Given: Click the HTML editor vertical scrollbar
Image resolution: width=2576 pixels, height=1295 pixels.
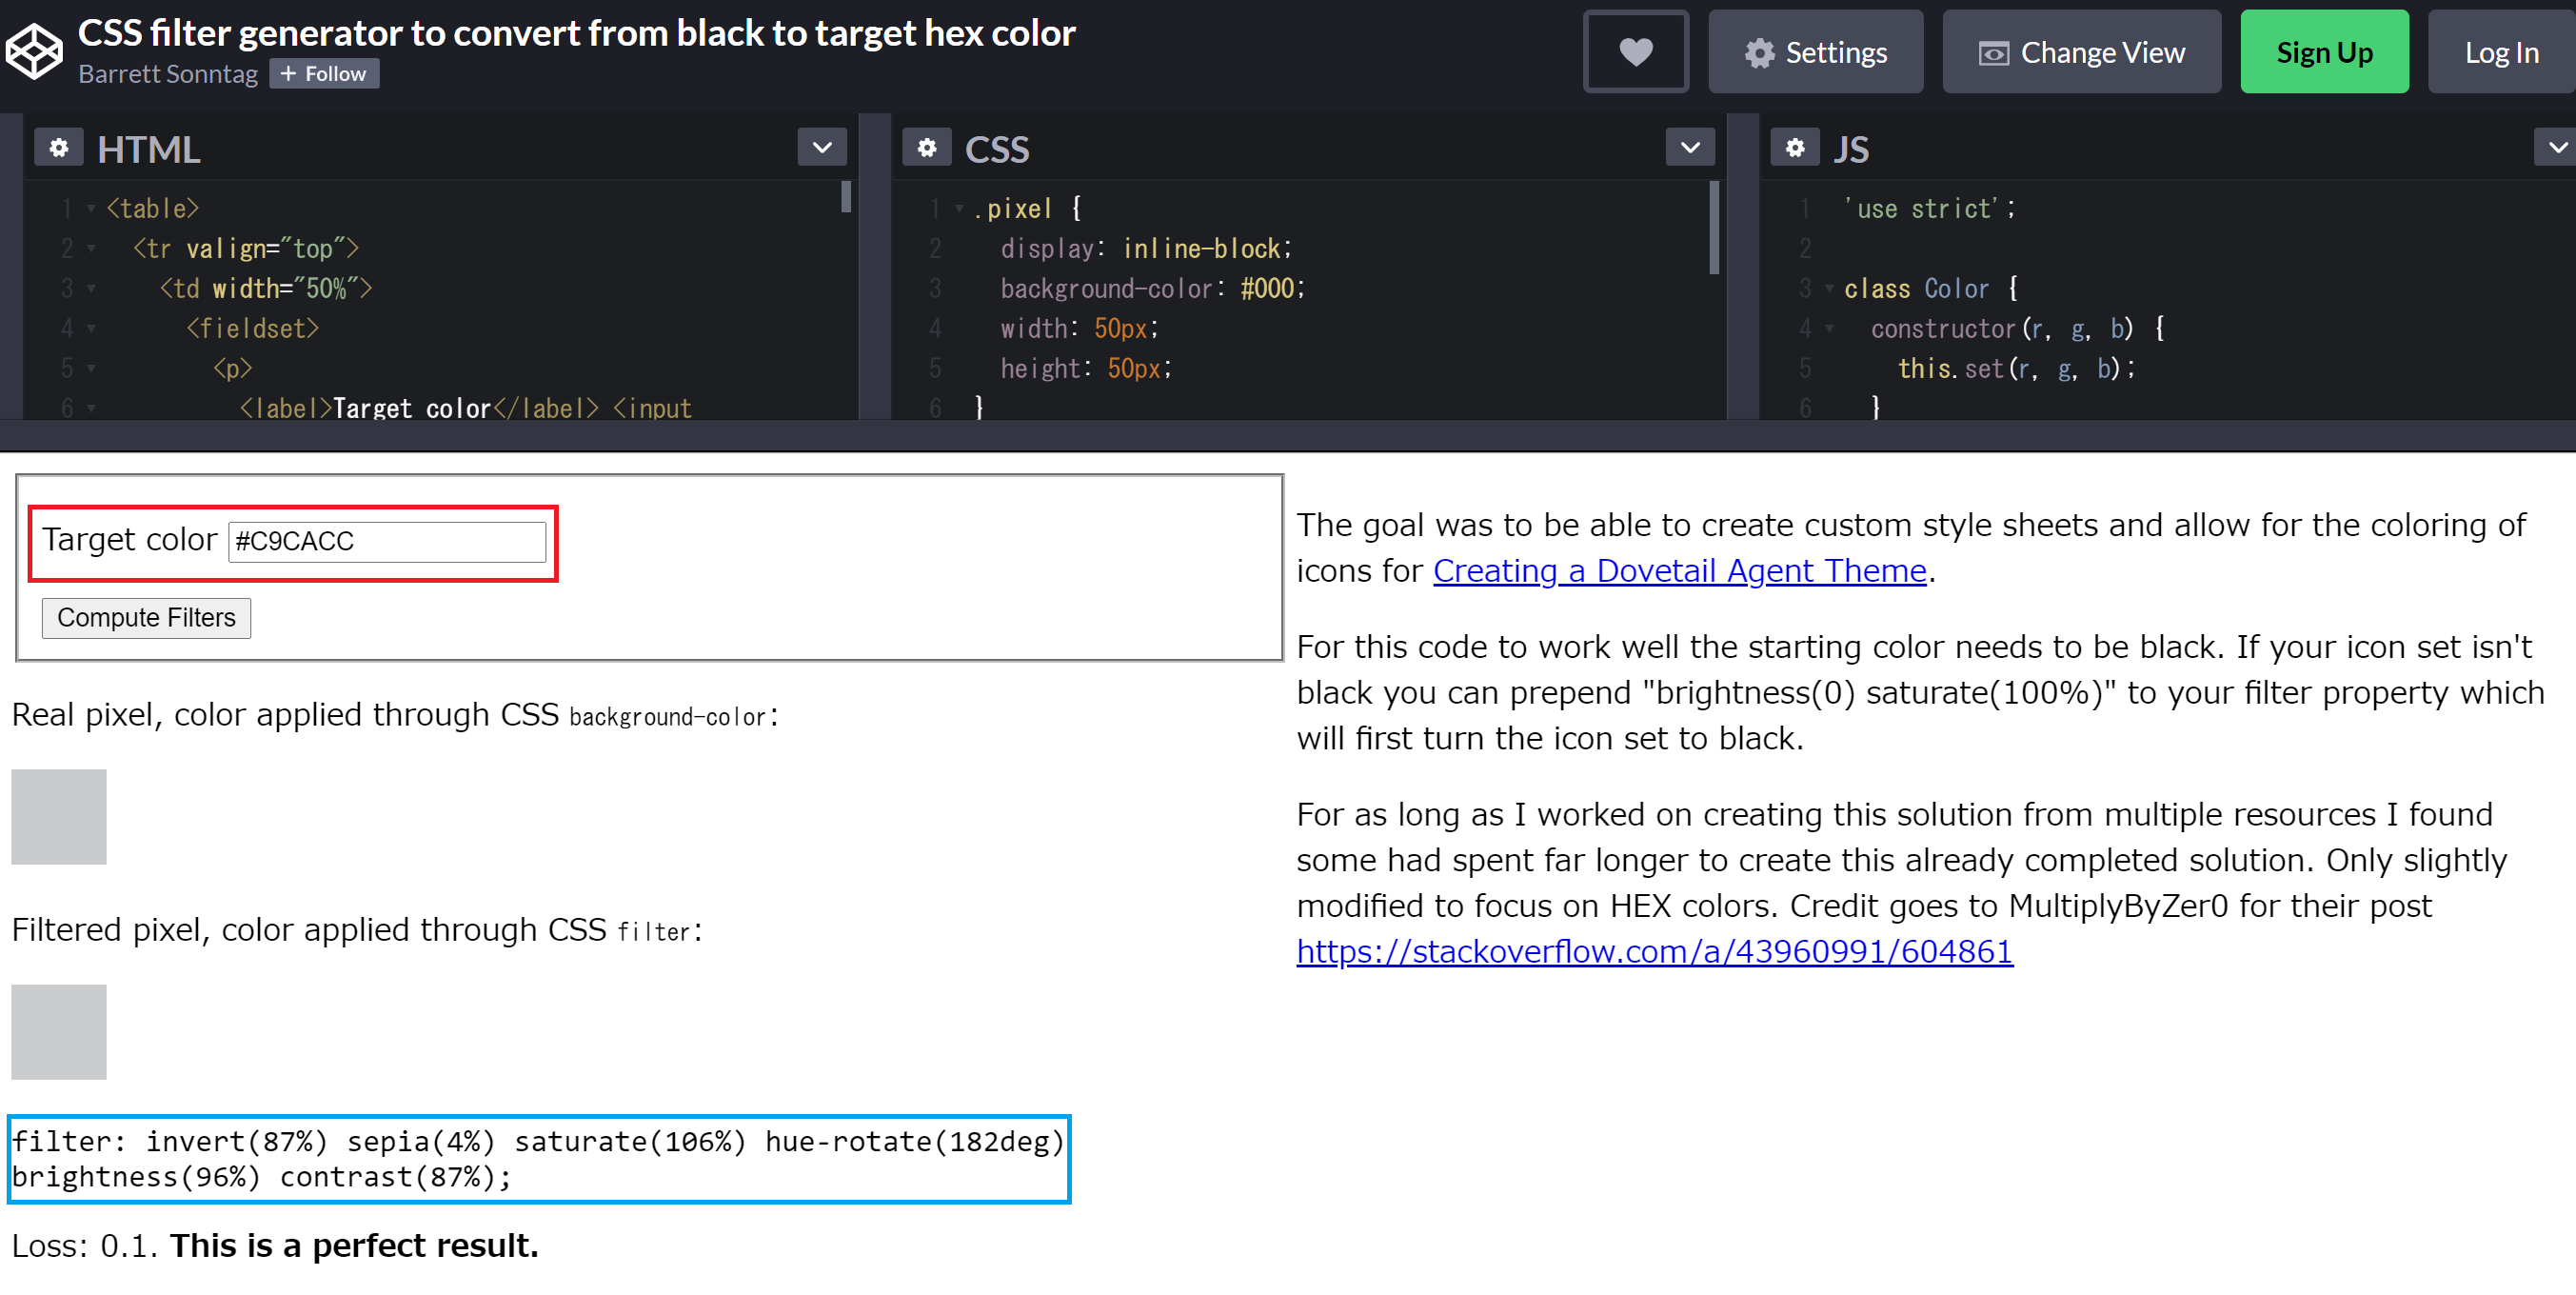Looking at the screenshot, I should [x=846, y=196].
